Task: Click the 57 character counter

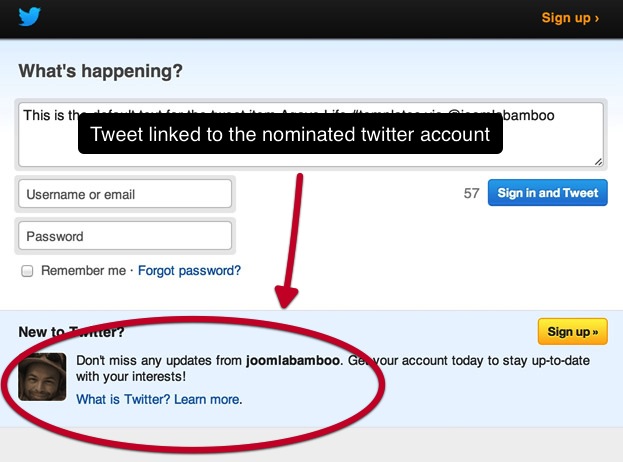Action: (x=471, y=193)
